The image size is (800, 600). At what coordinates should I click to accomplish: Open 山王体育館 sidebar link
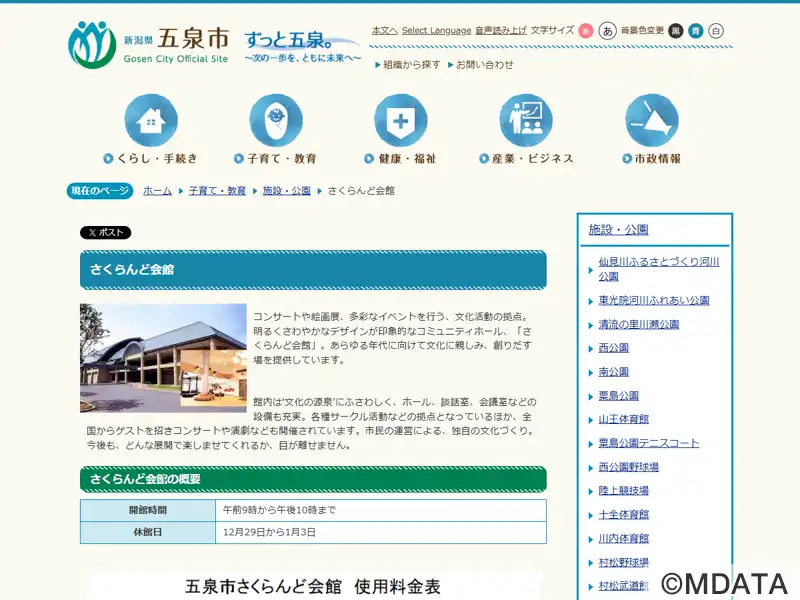(623, 419)
